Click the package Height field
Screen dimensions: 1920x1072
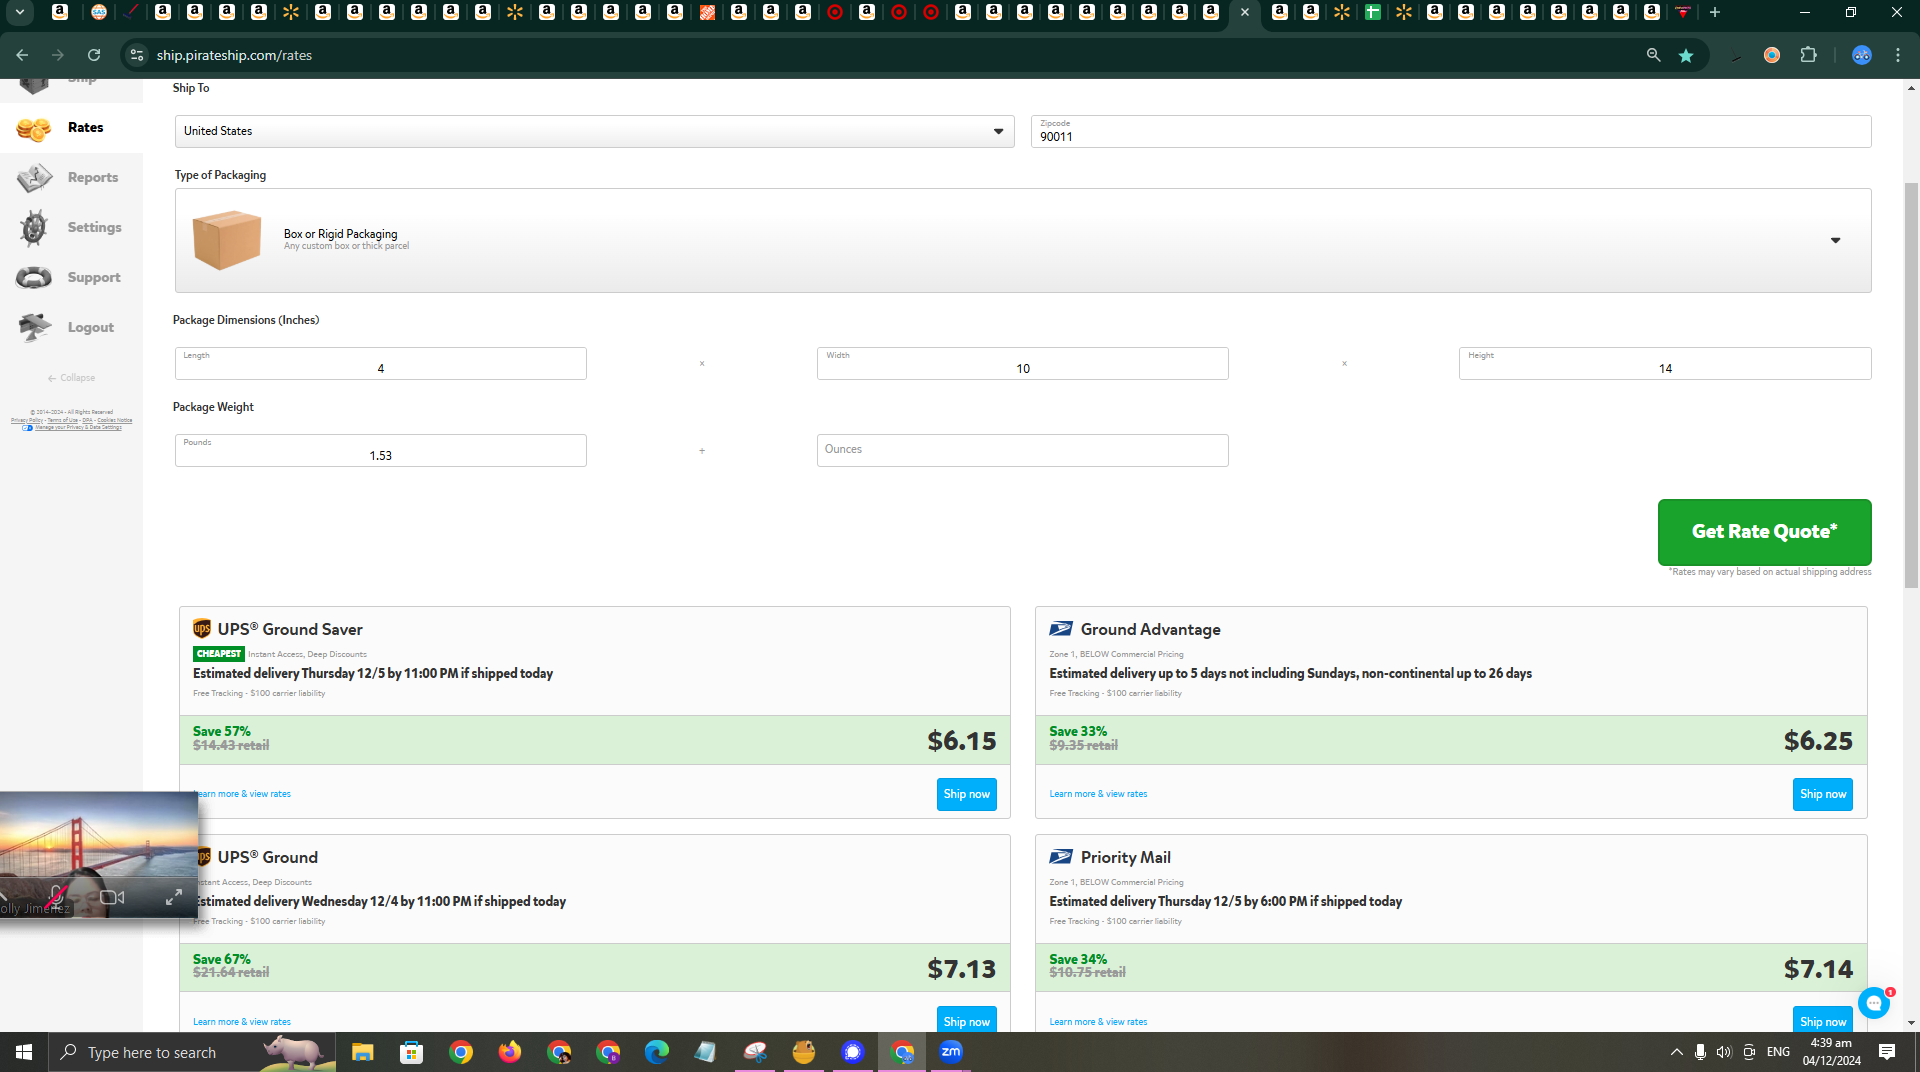click(1664, 363)
